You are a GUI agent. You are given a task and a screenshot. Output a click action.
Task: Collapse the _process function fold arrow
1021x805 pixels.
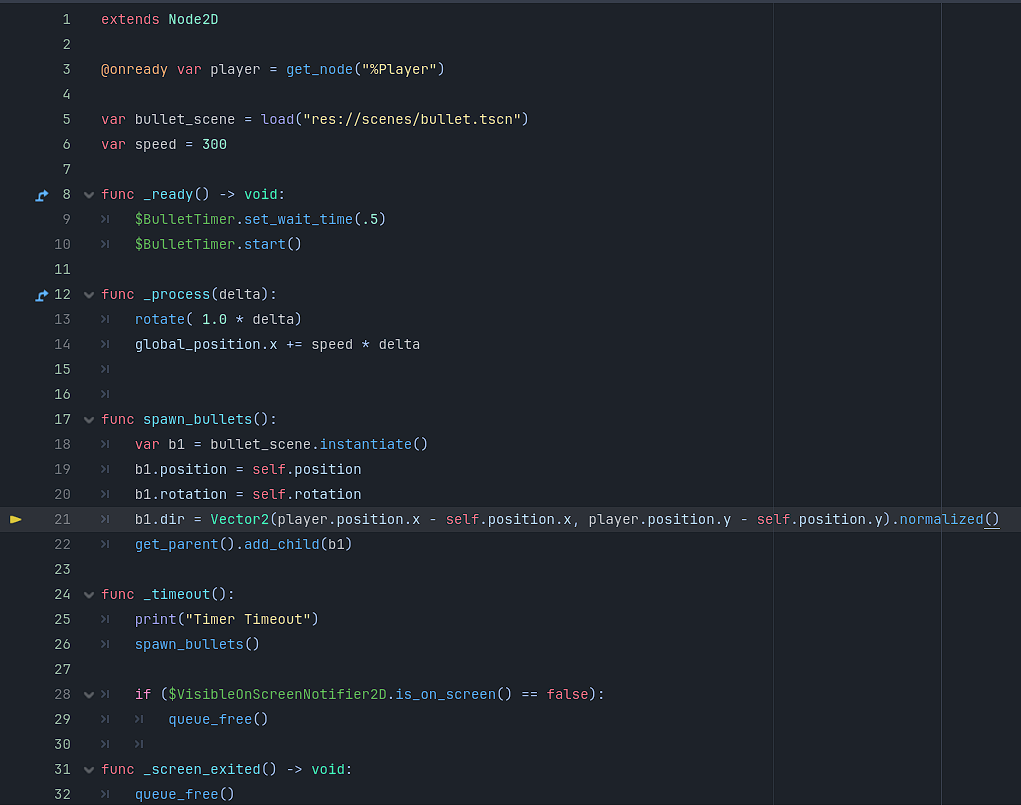click(89, 295)
